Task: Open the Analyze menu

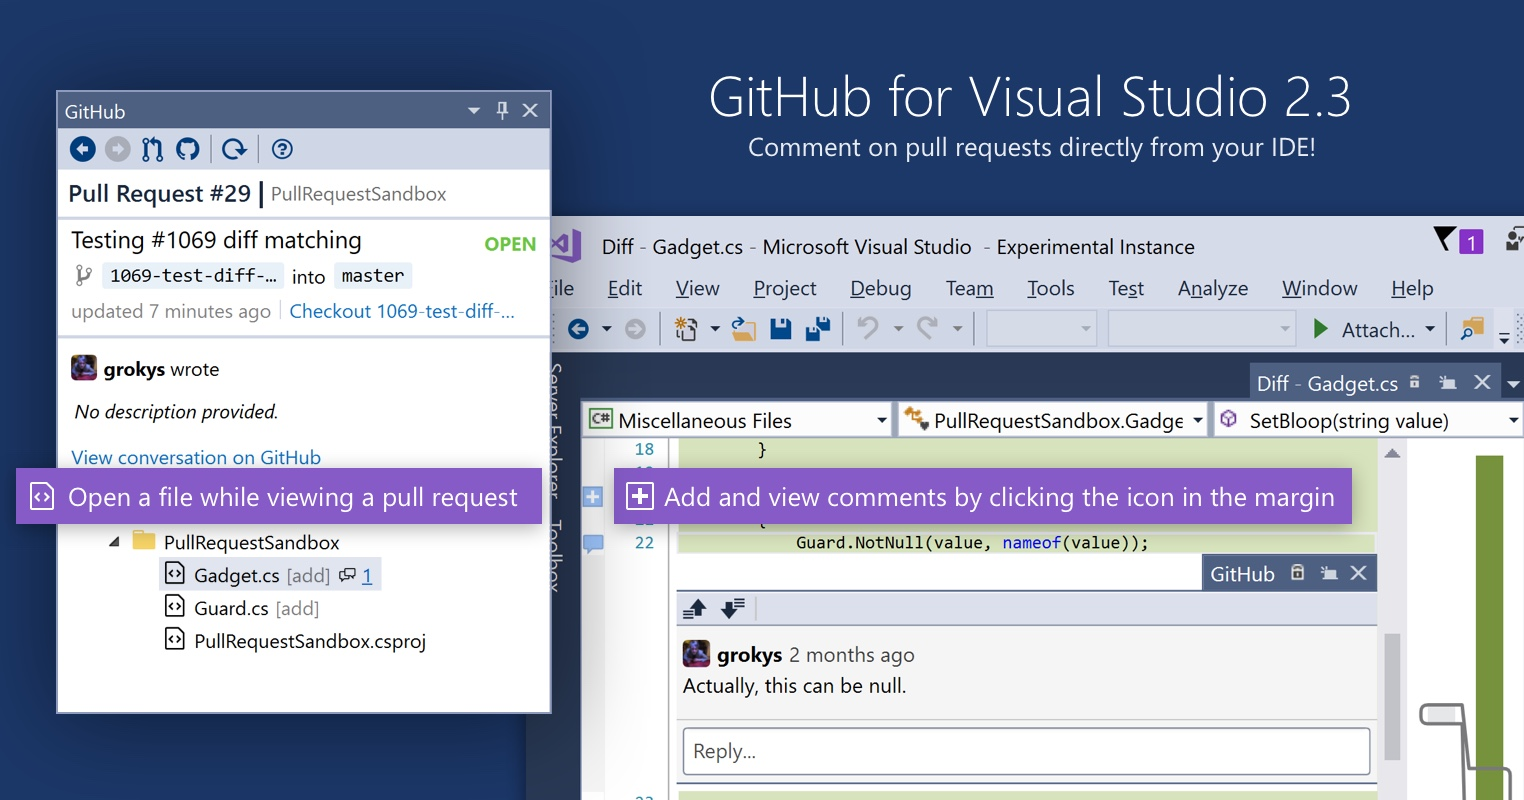Action: (x=1212, y=288)
